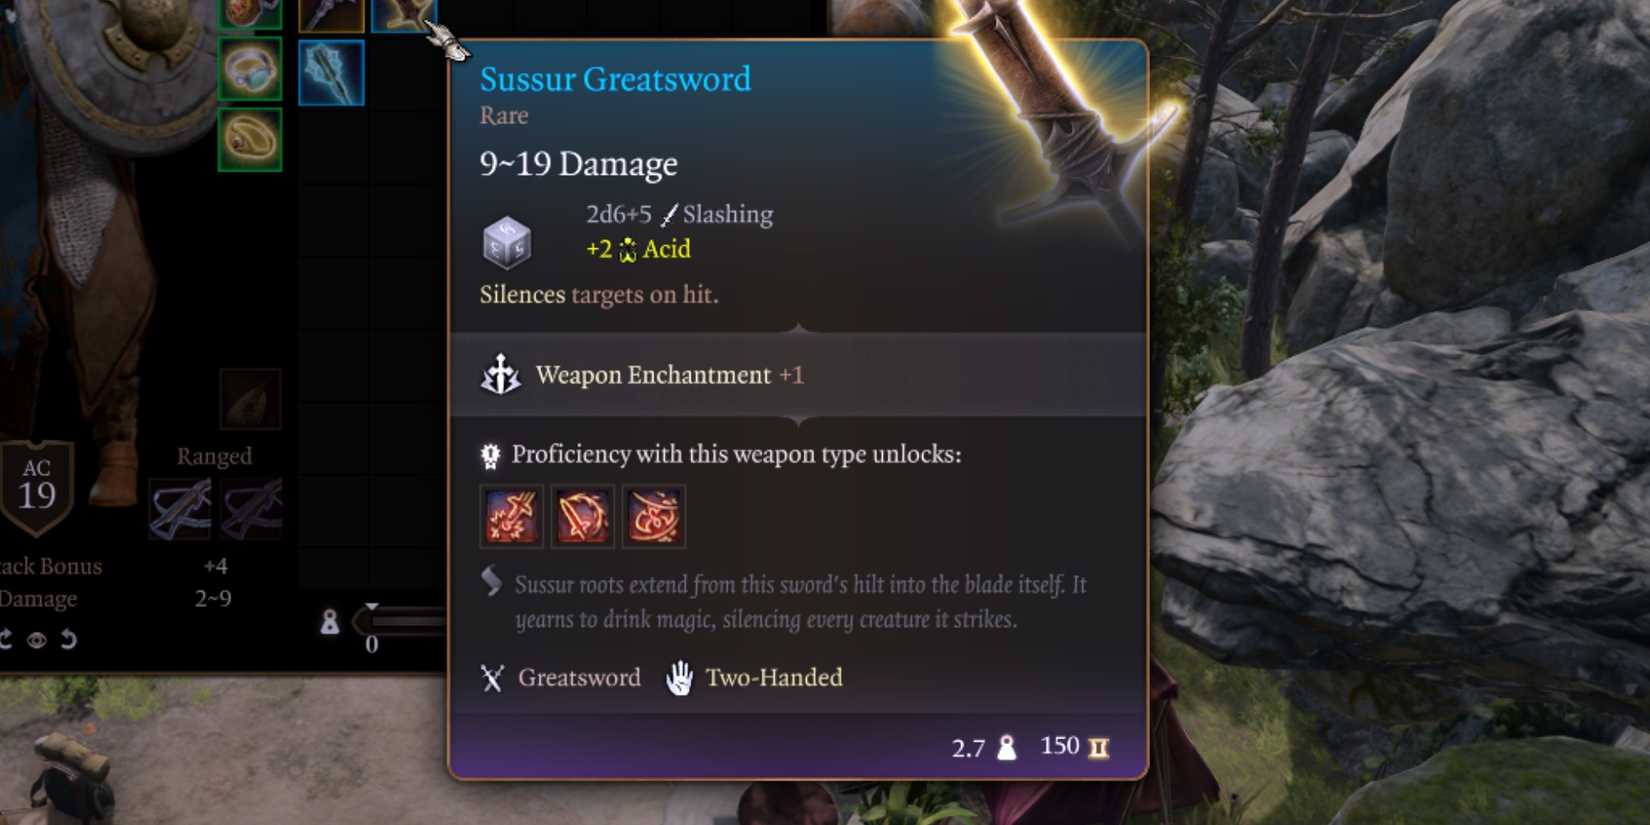Image resolution: width=1650 pixels, height=825 pixels.
Task: Click the crossed swords Greatsword type icon
Action: click(x=492, y=678)
